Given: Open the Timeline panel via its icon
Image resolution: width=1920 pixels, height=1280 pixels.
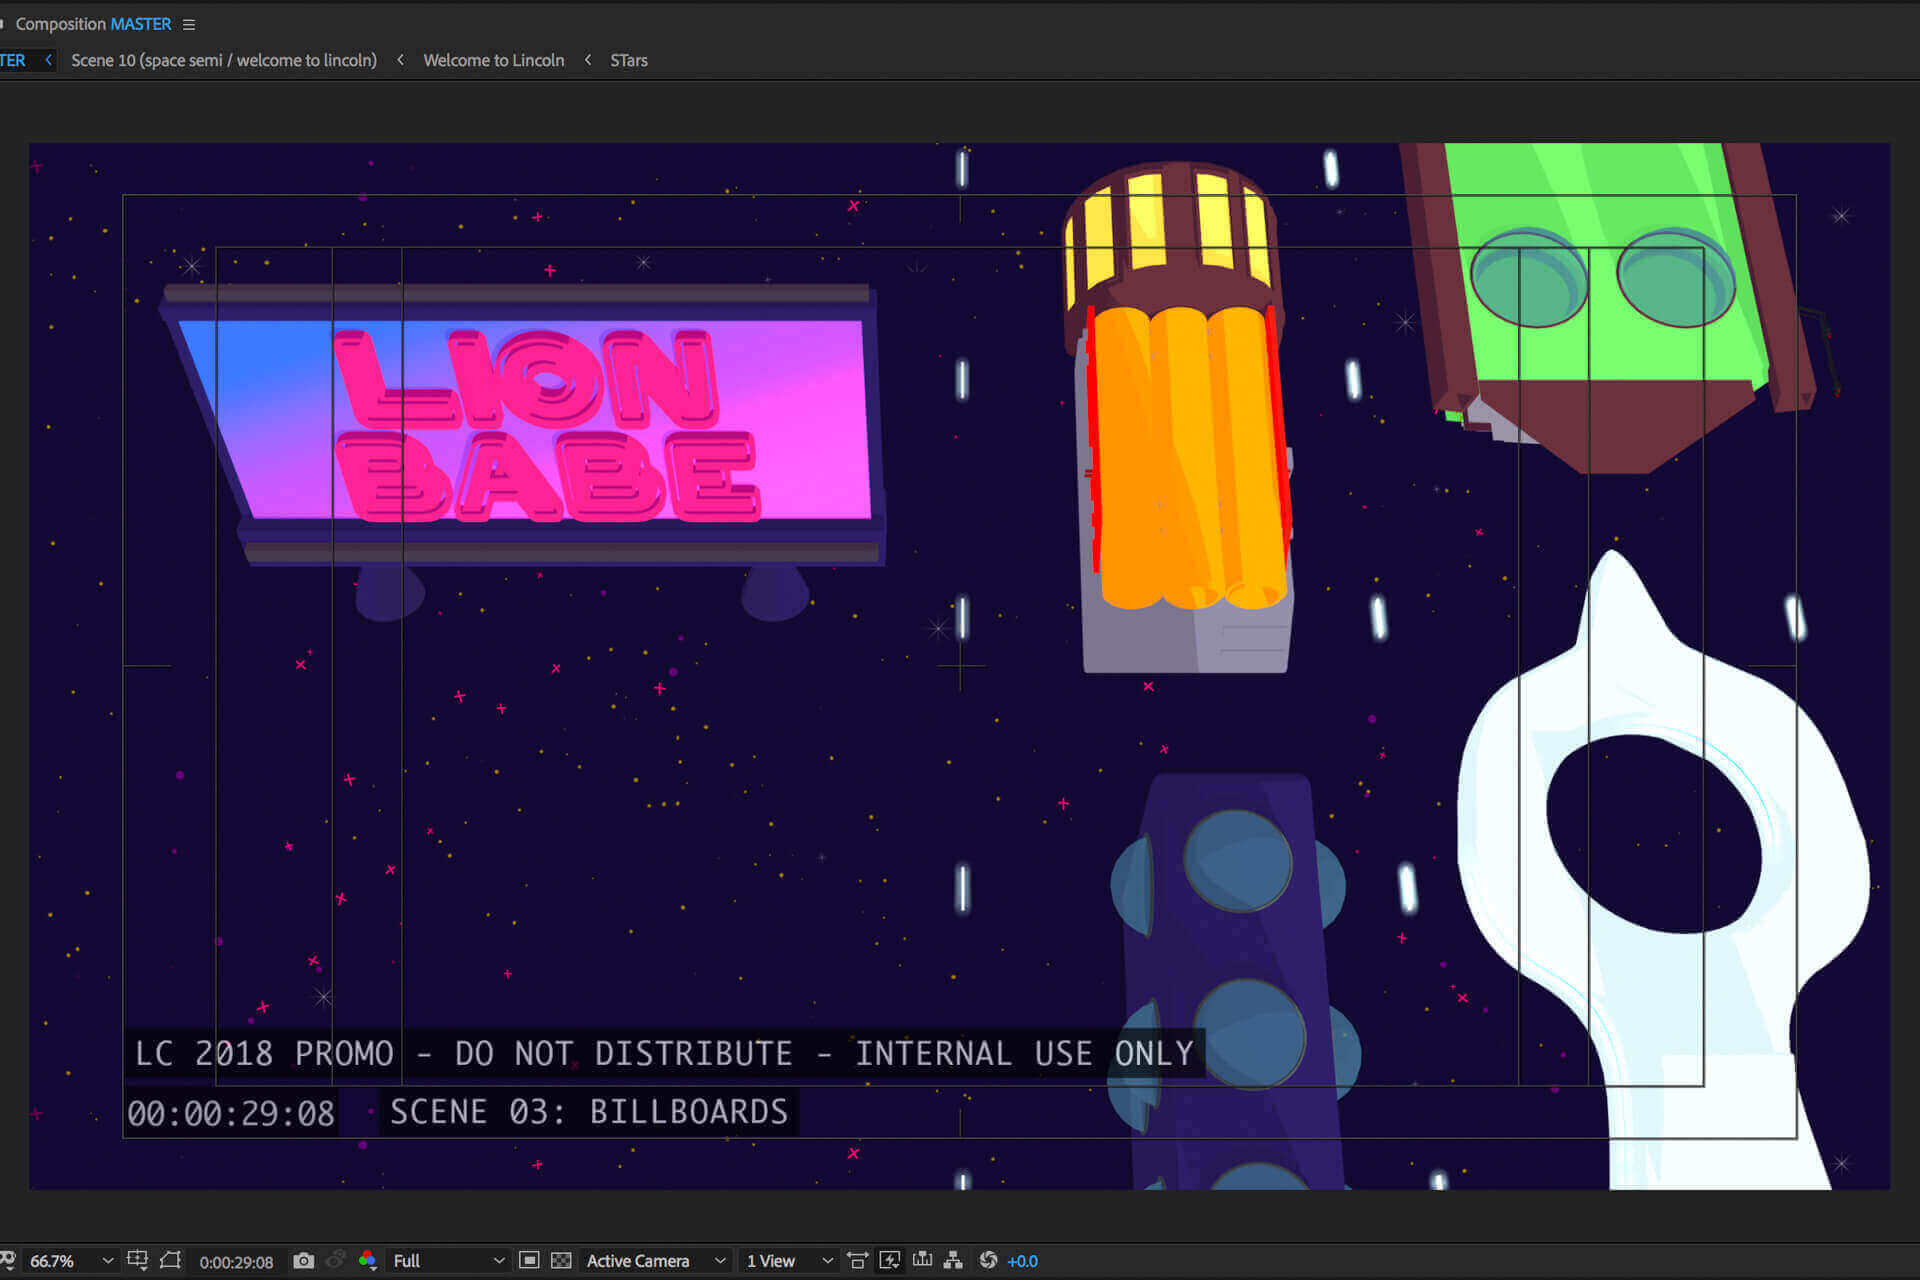Looking at the screenshot, I should [x=922, y=1260].
